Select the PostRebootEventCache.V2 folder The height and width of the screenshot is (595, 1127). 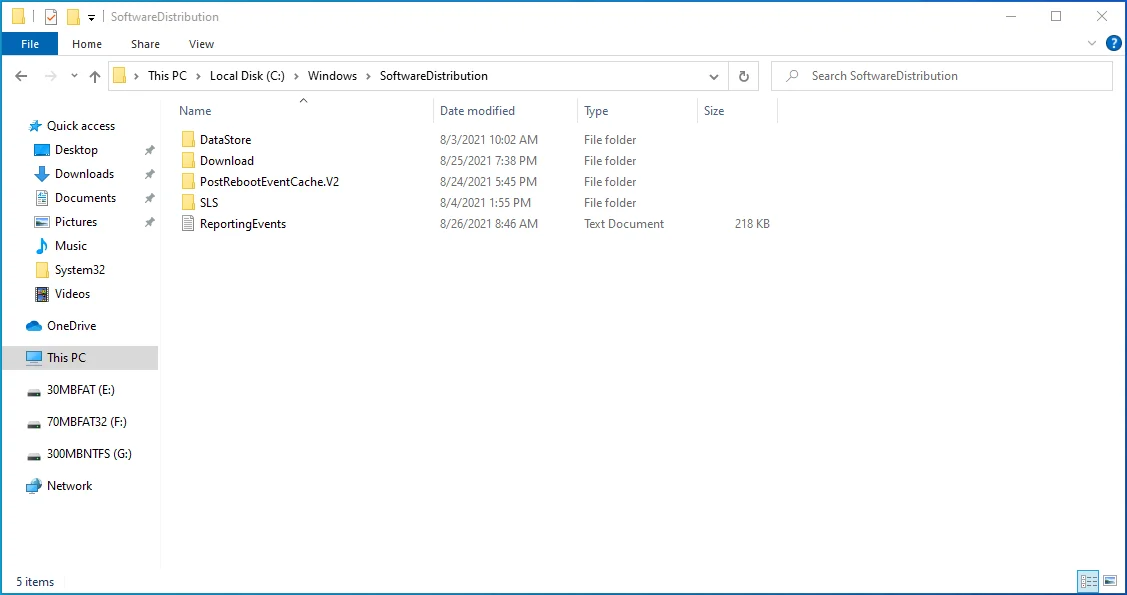click(x=269, y=181)
